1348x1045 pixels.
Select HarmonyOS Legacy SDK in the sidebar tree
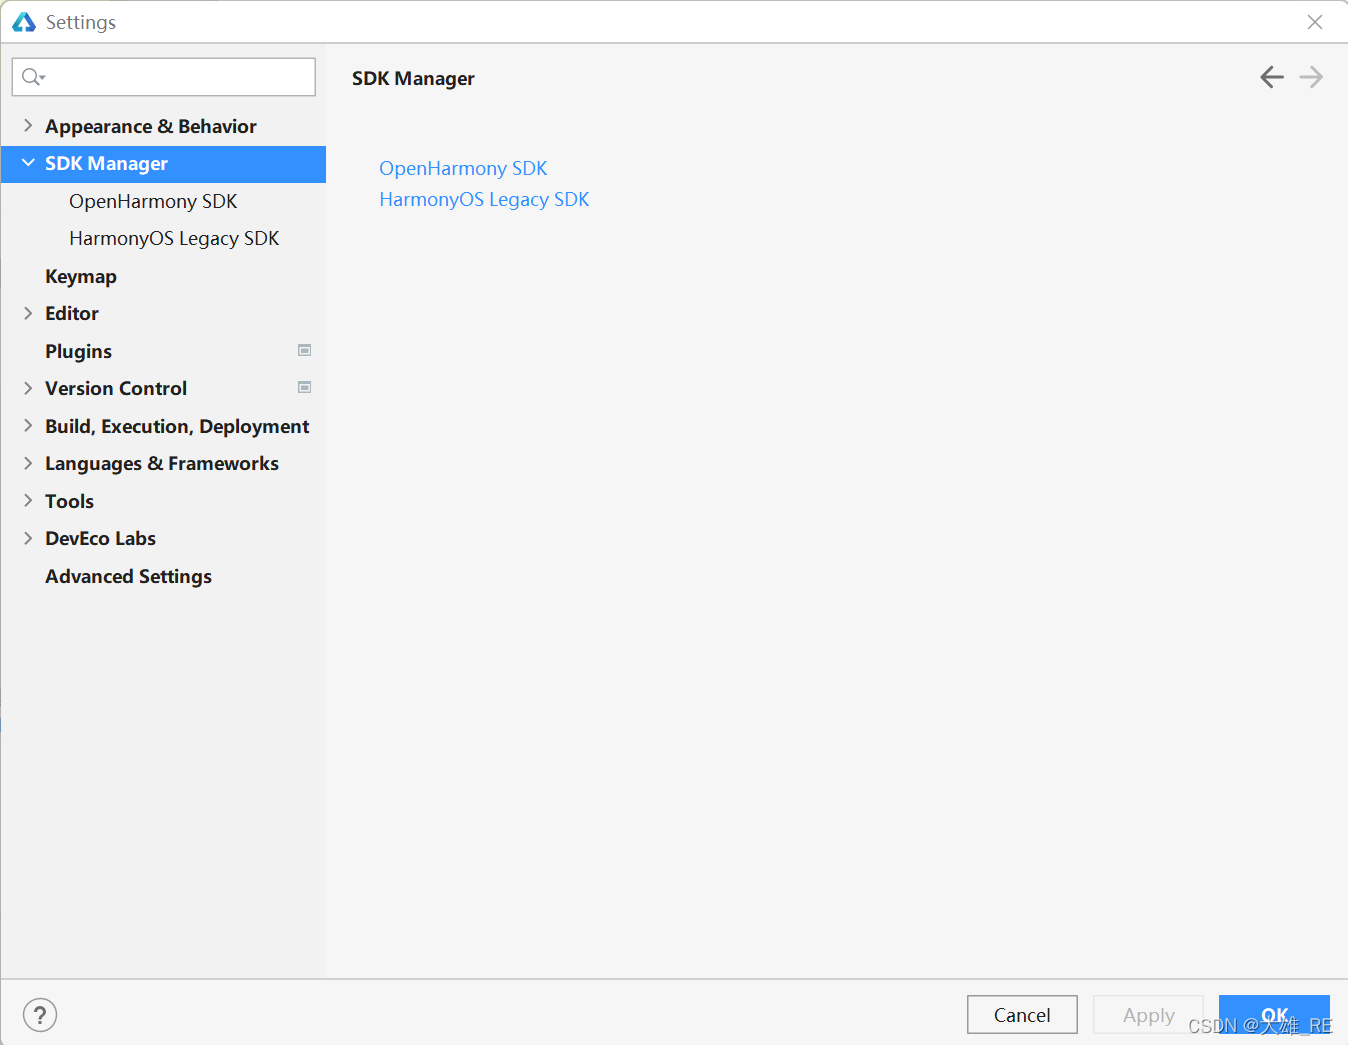[163, 238]
